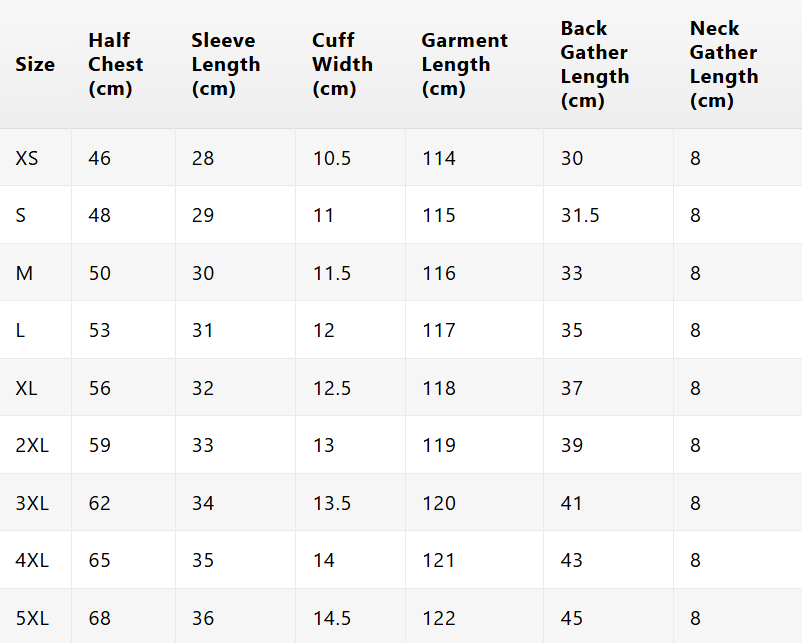Click the L size row label
This screenshot has height=643, width=802.
[x=20, y=330]
